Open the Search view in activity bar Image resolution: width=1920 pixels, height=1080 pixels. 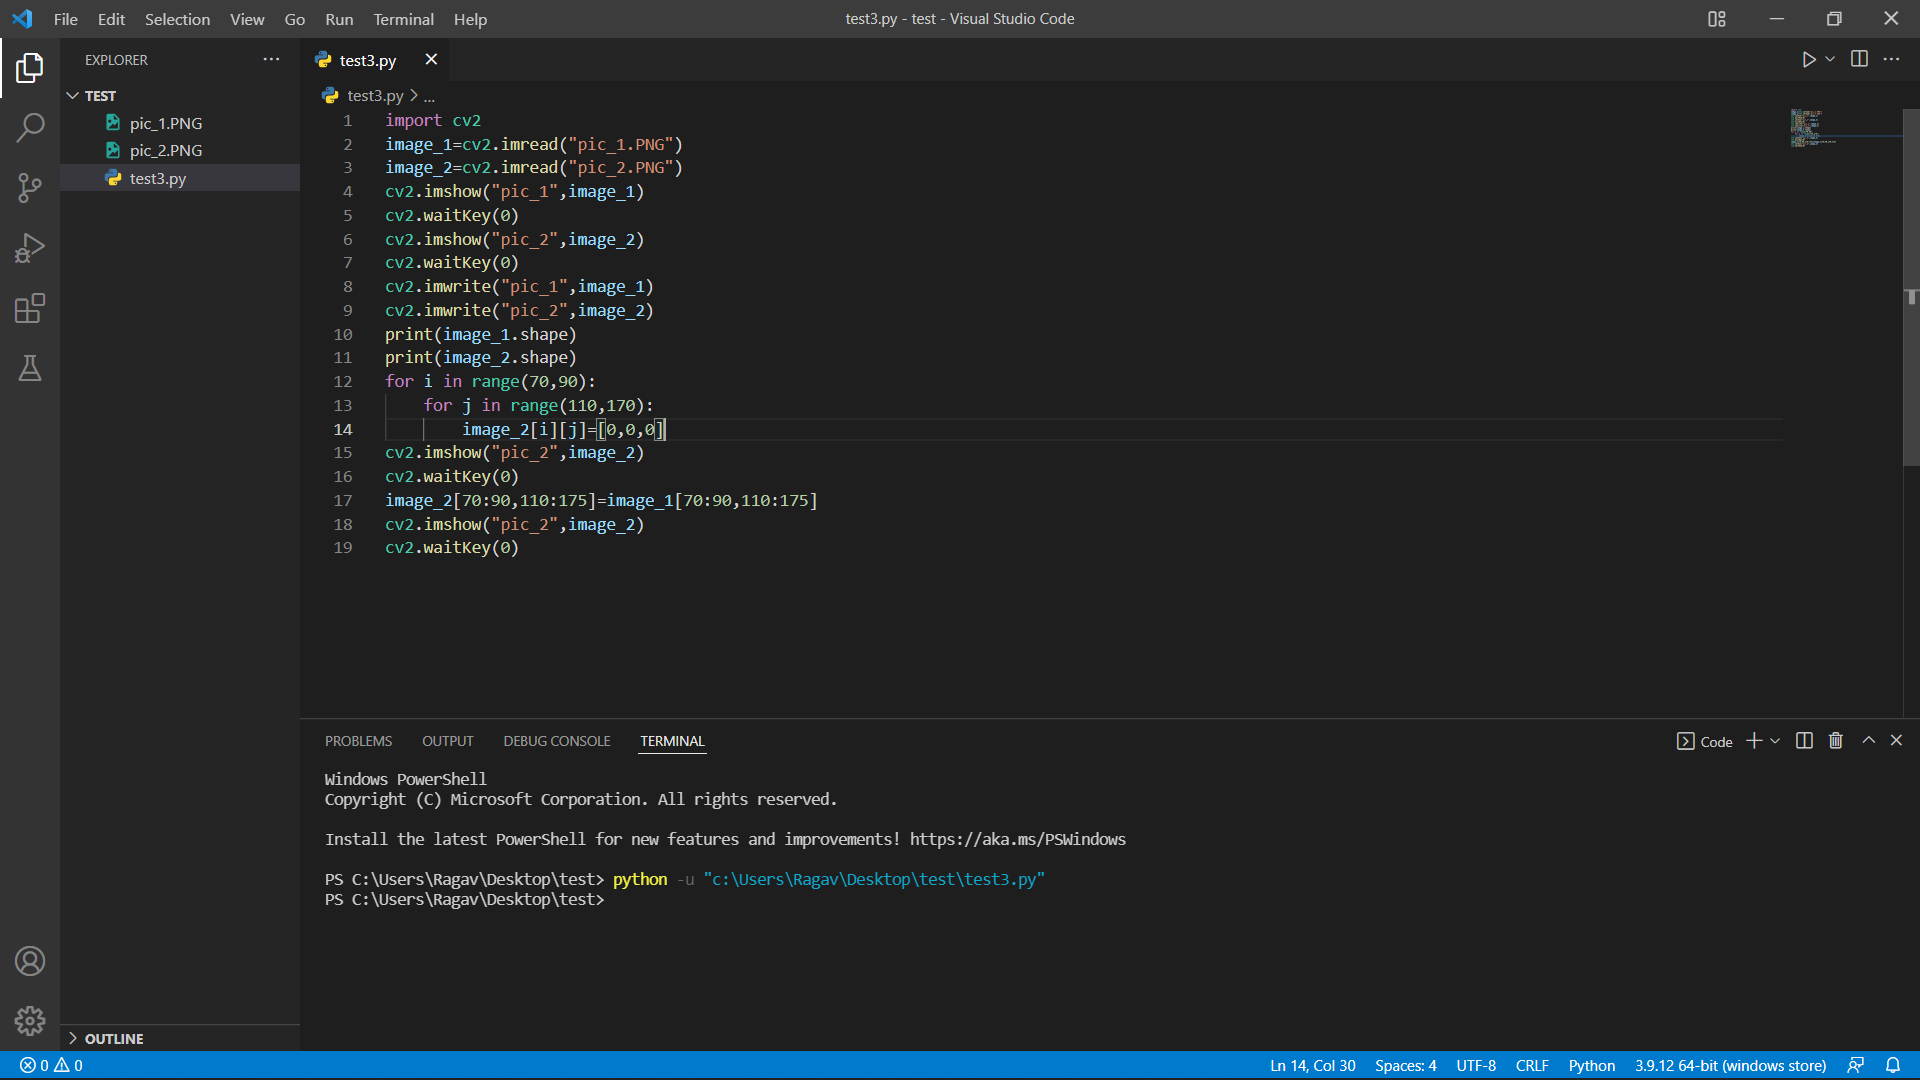[30, 128]
